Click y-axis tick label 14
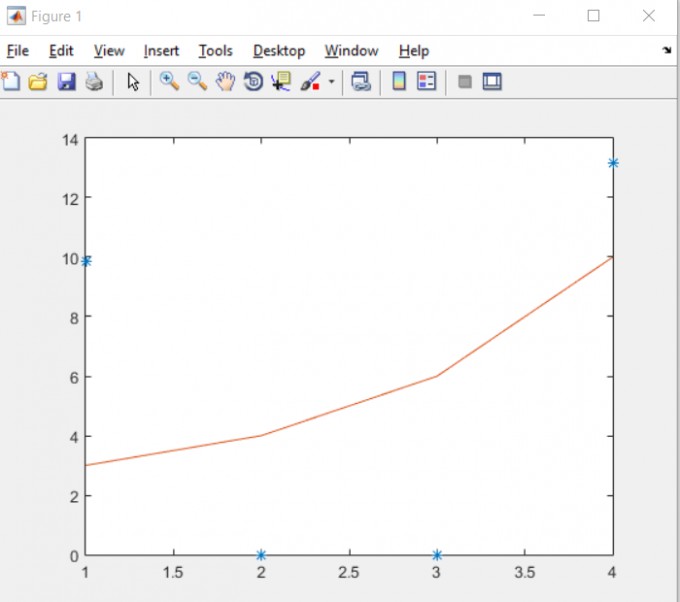Viewport: 680px width, 602px height. point(70,140)
